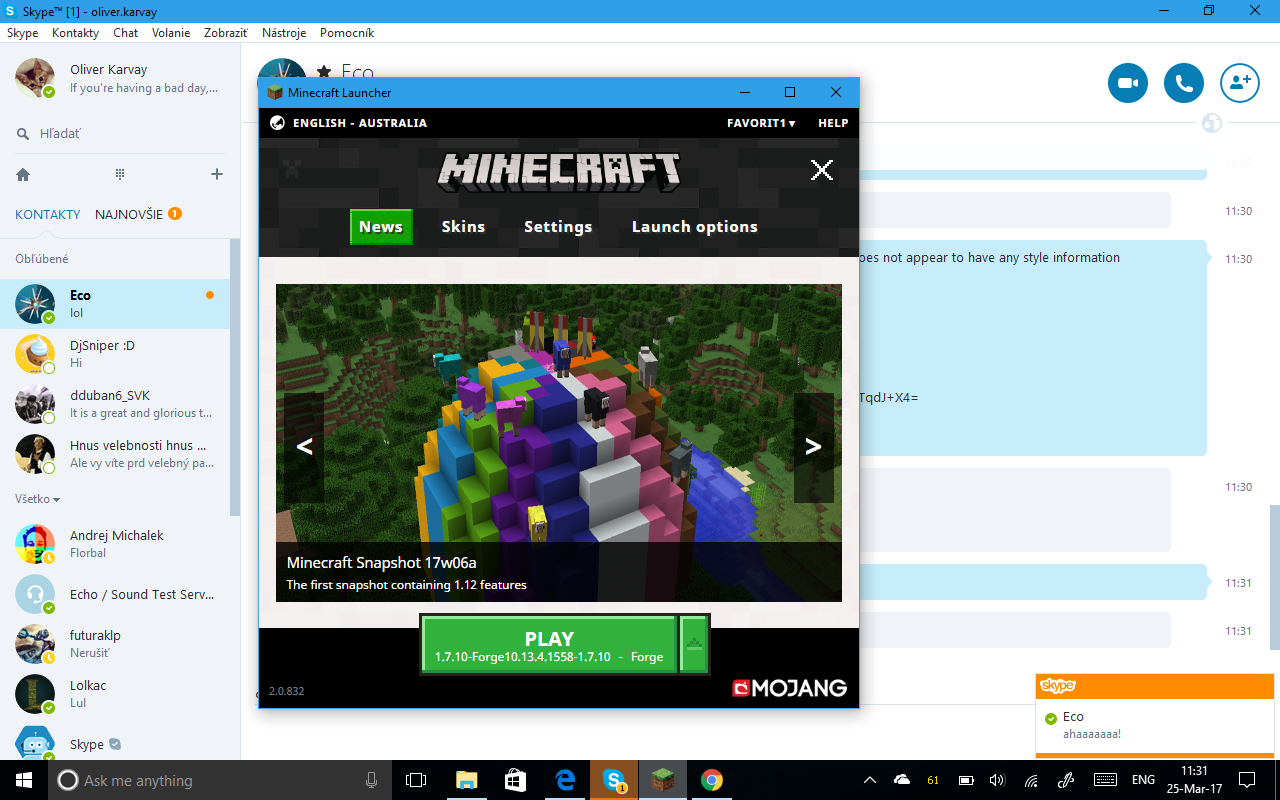Switch to the News tab

pyautogui.click(x=381, y=227)
